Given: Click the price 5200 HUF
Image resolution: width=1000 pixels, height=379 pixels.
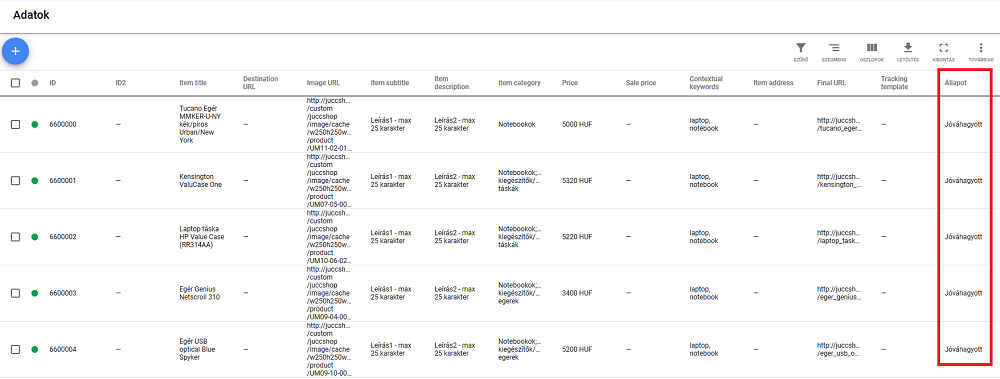Looking at the screenshot, I should (577, 350).
